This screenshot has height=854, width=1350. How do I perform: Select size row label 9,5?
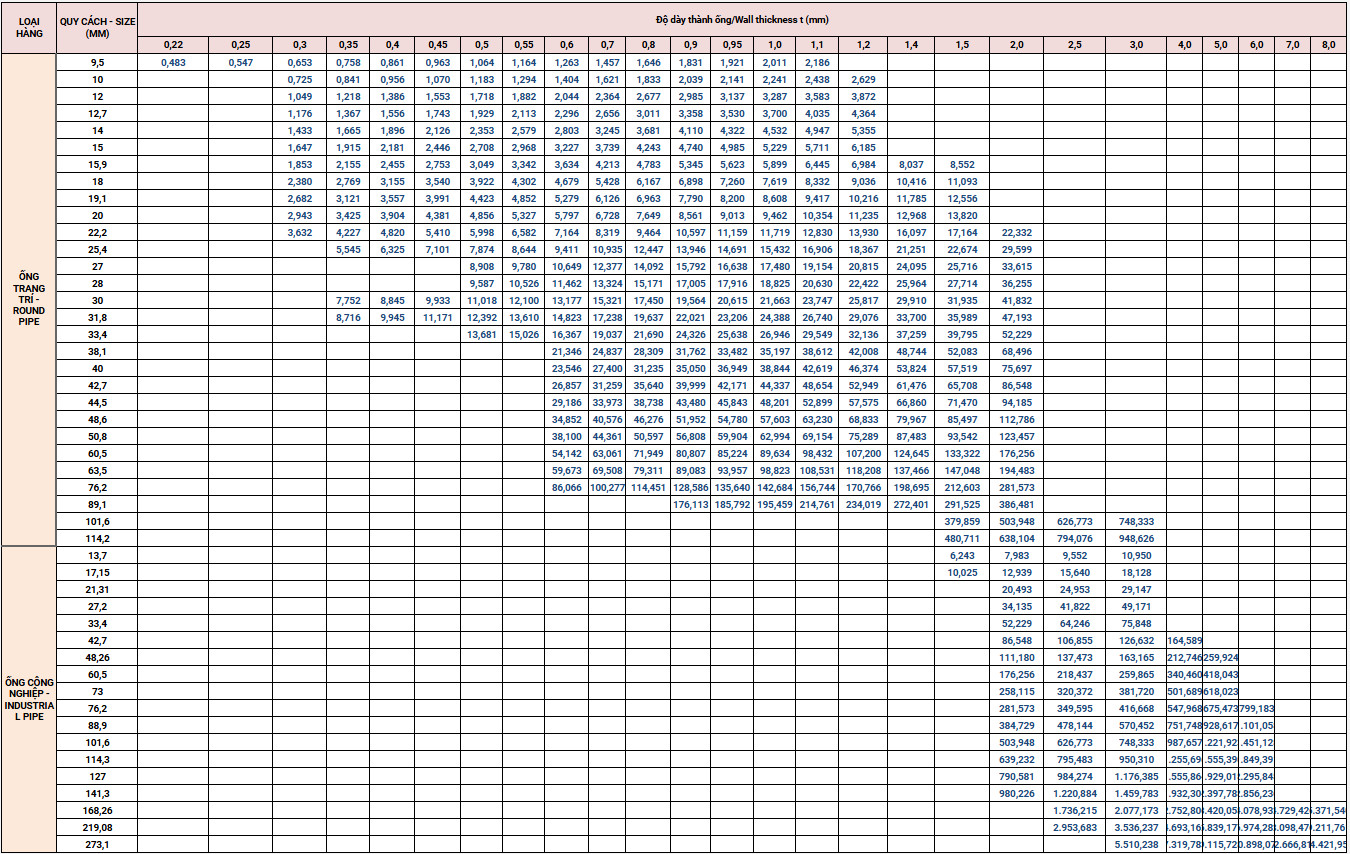point(97,62)
